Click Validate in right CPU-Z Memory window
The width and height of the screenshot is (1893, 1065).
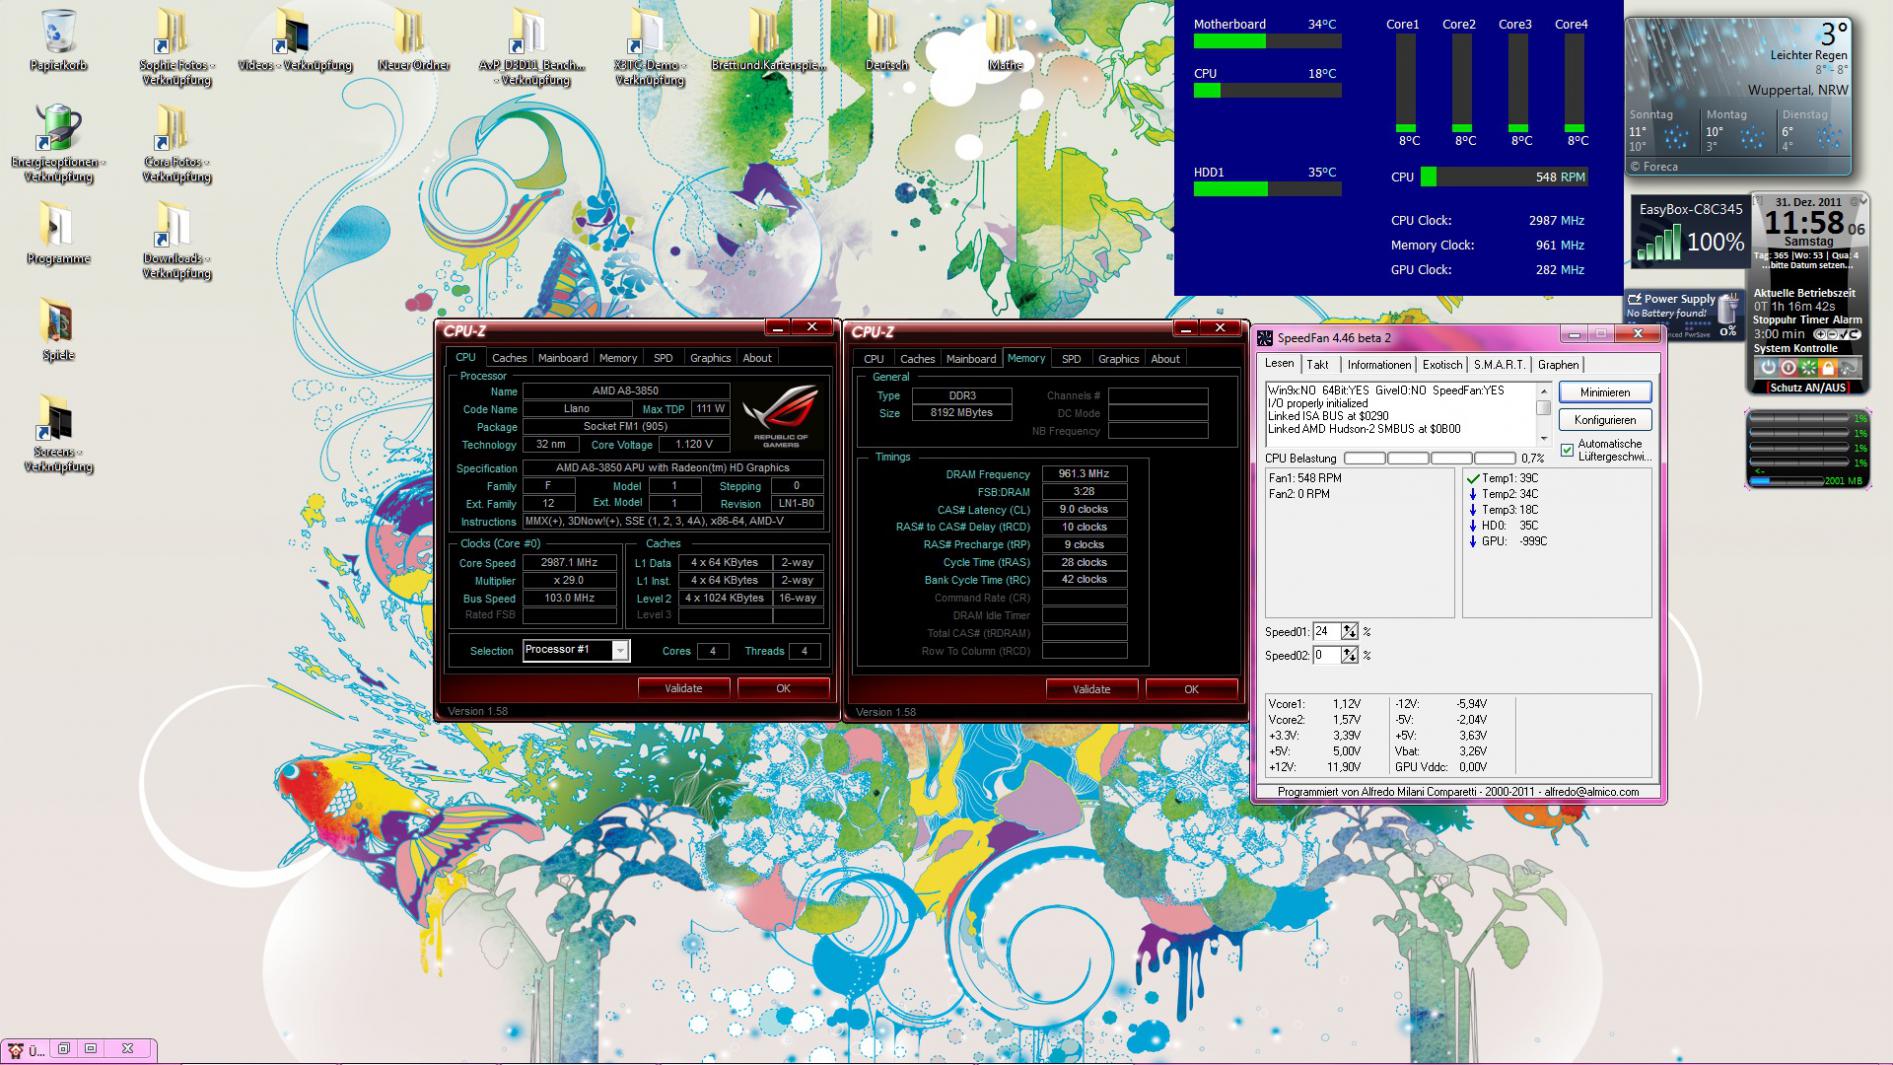[x=1091, y=689]
